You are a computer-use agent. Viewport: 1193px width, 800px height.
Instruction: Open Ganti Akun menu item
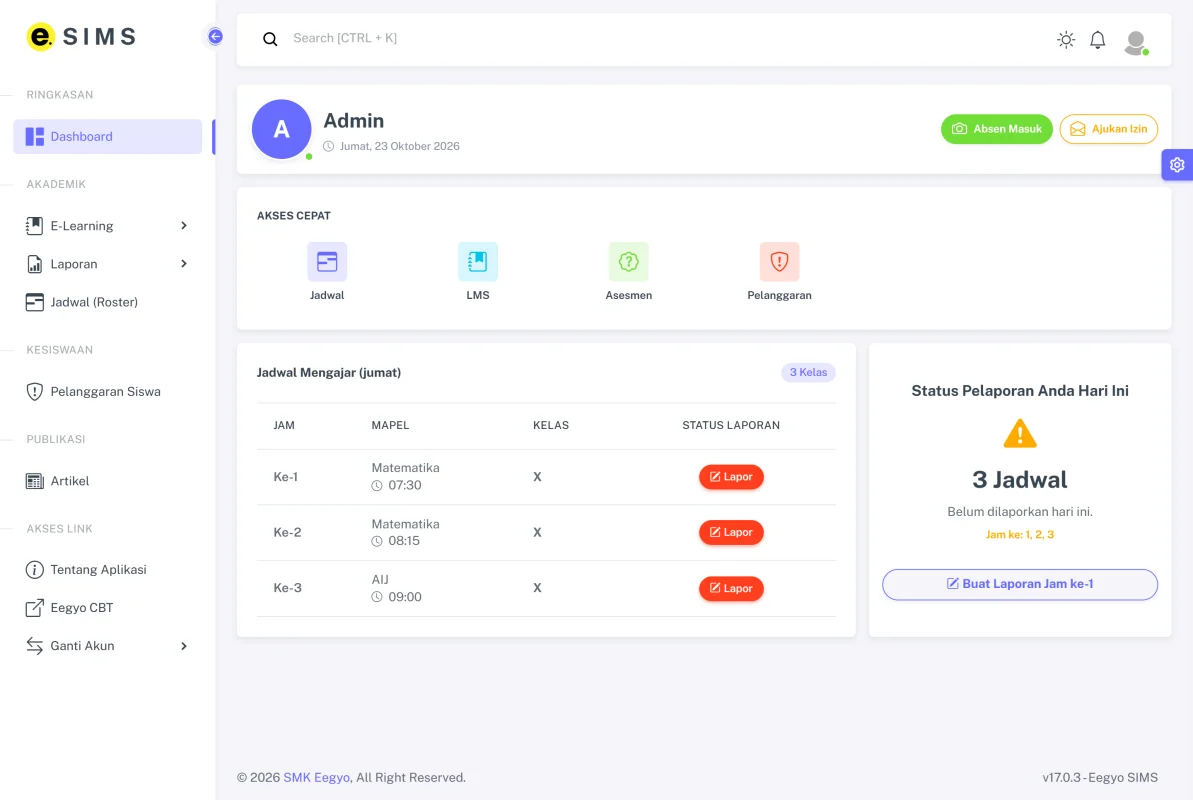pos(107,645)
